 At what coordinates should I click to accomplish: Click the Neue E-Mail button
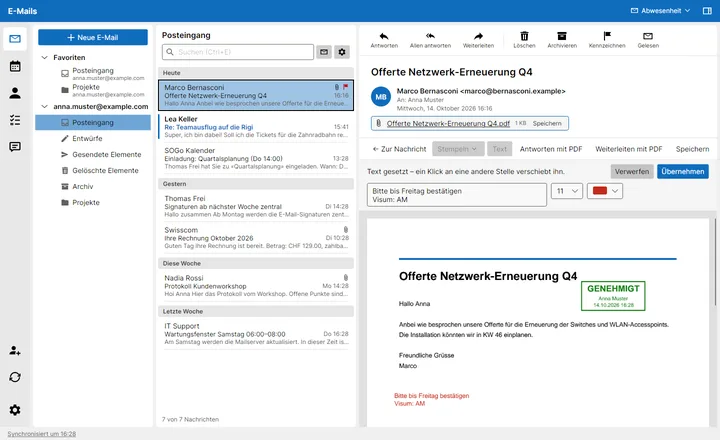tap(93, 37)
